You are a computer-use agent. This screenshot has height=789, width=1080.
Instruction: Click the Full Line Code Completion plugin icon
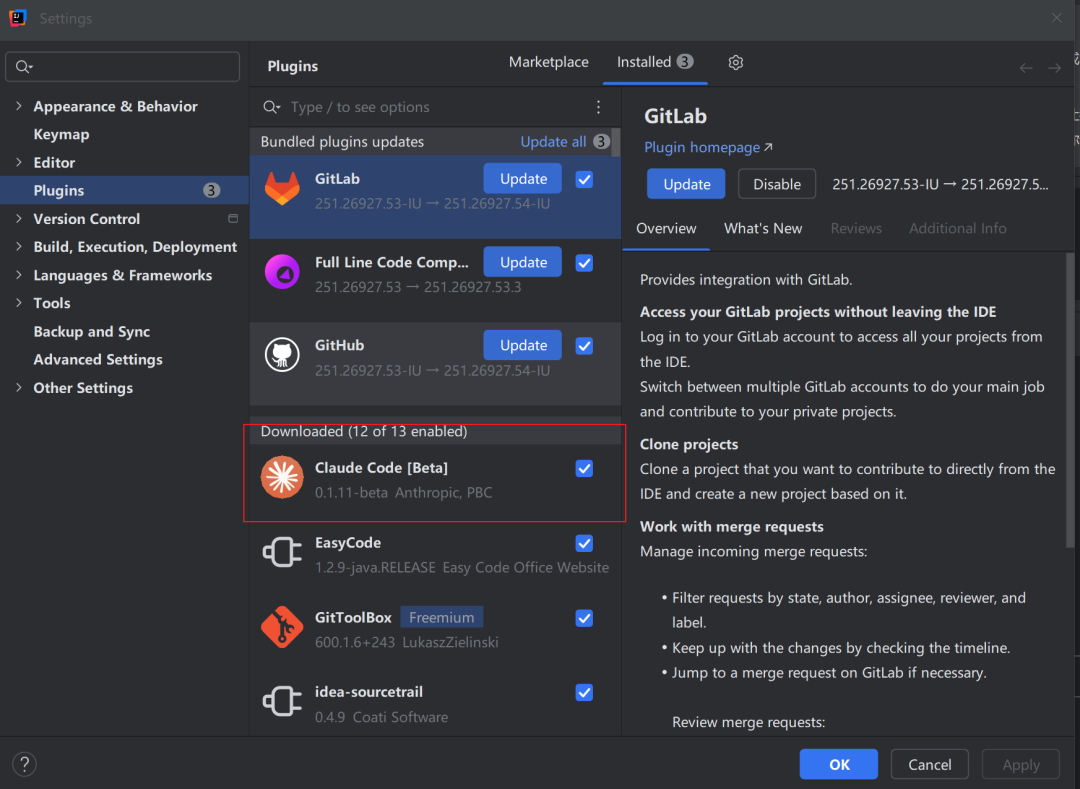pos(282,271)
